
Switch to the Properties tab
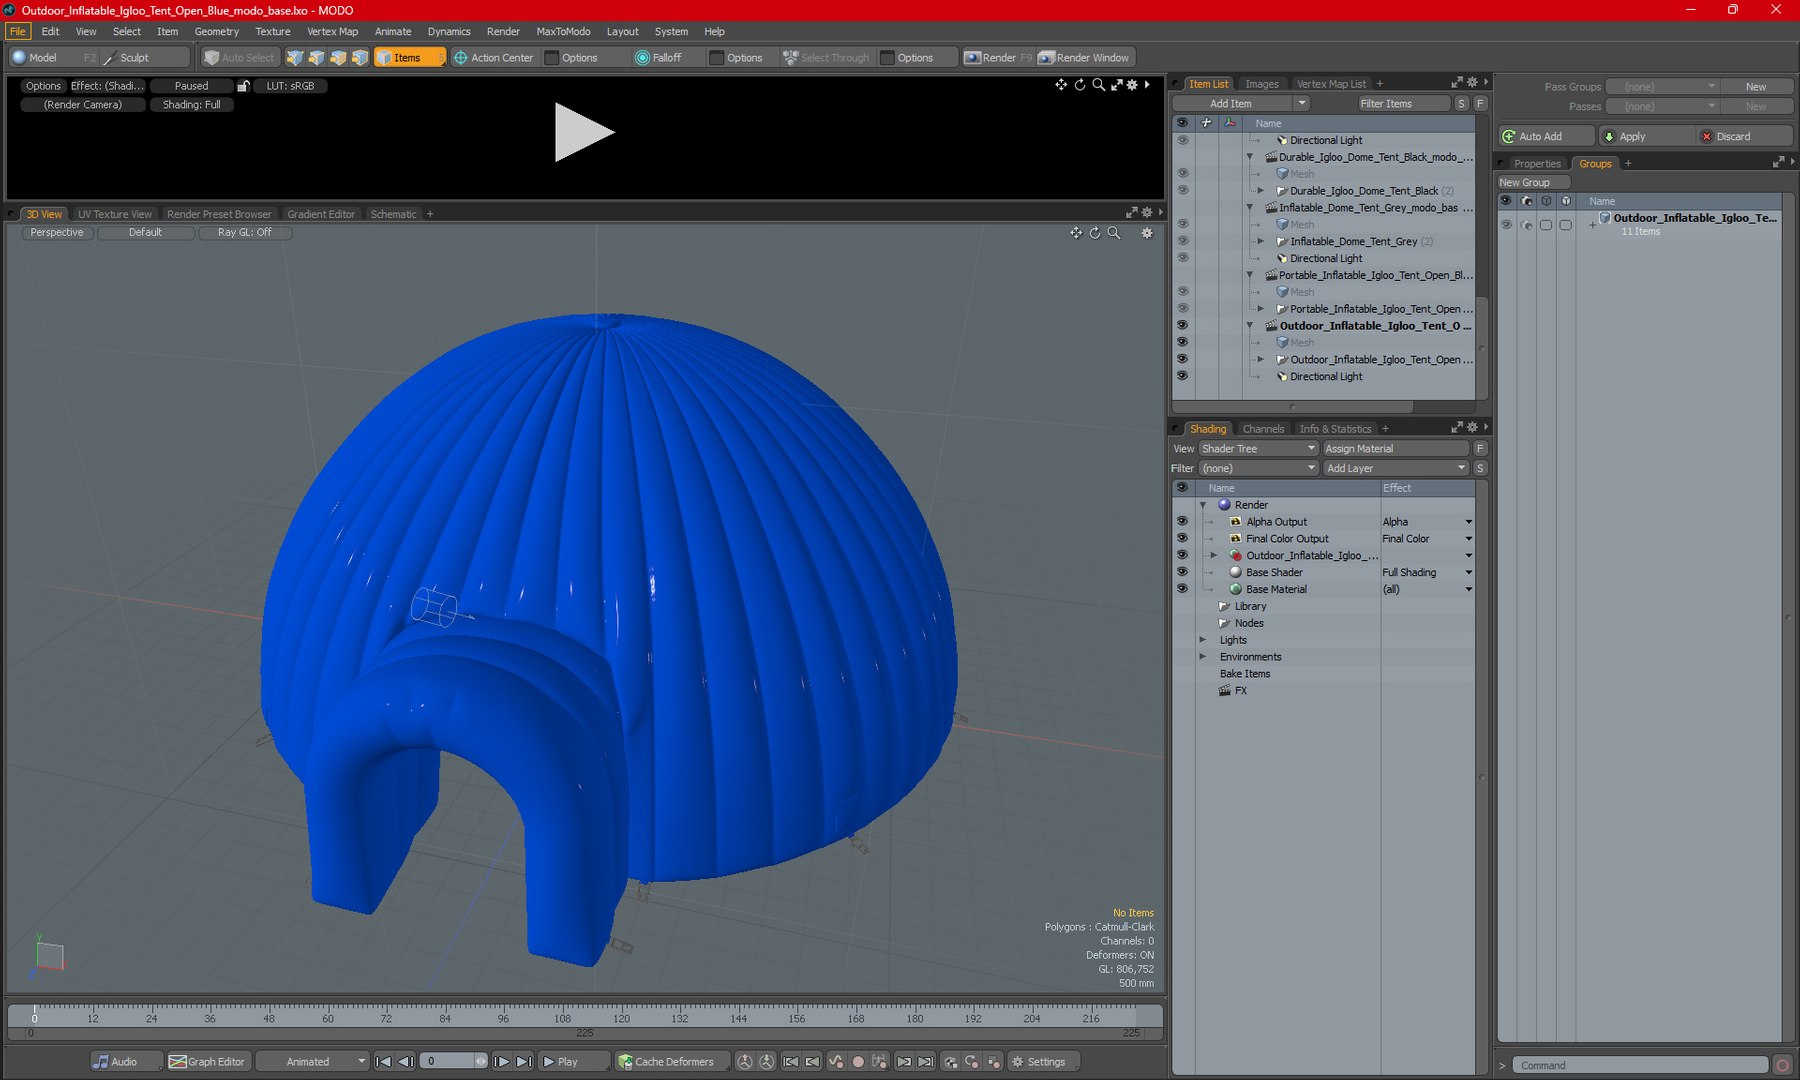[x=1537, y=164]
